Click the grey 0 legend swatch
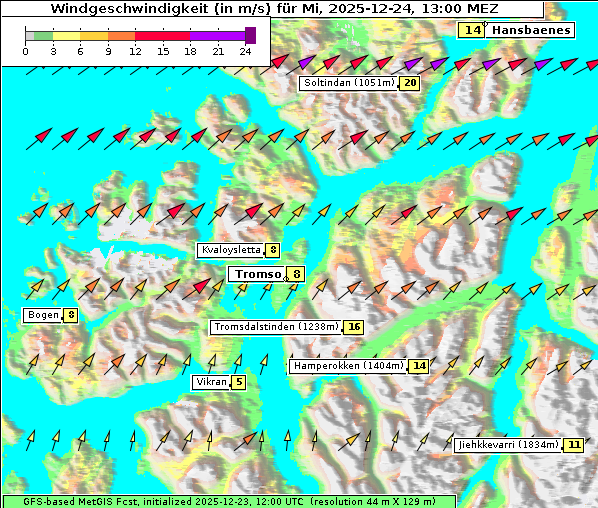Screen dimensions: 598x508 [x=30, y=36]
